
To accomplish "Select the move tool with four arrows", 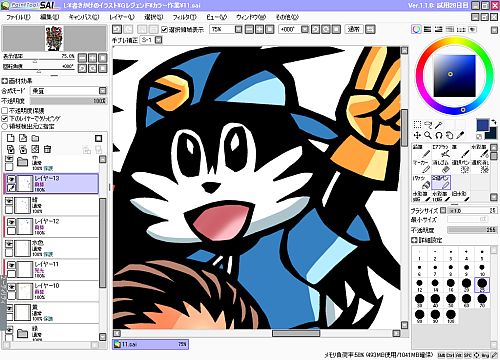I will coord(417,135).
